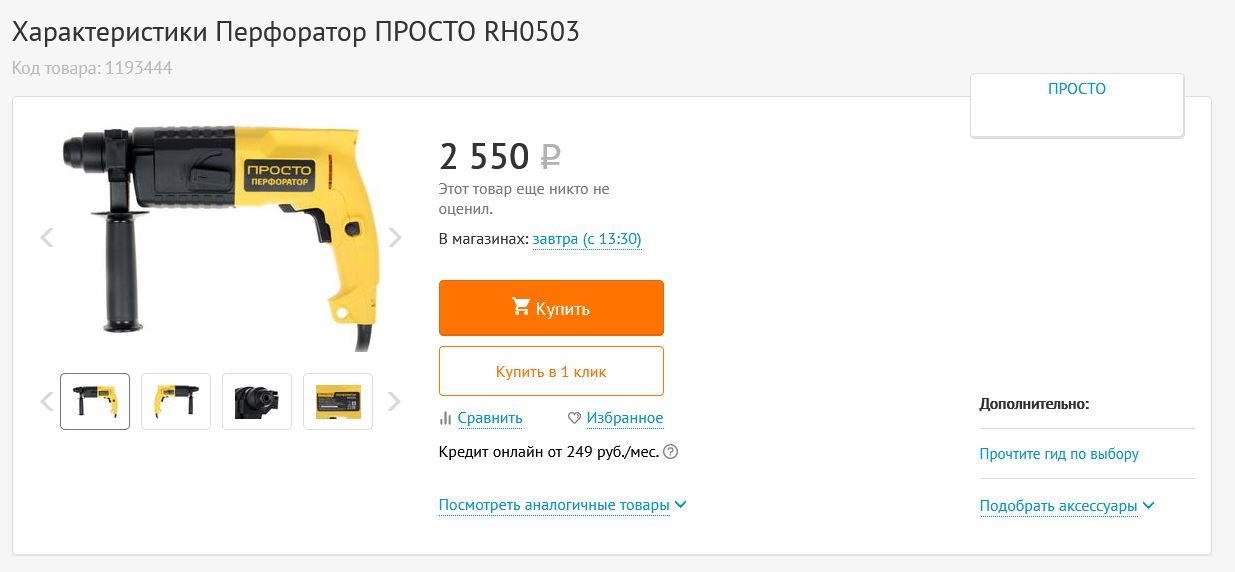Viewport: 1235px width, 572px height.
Task: Select the second thumbnail with reversed hammer
Action: [x=176, y=401]
